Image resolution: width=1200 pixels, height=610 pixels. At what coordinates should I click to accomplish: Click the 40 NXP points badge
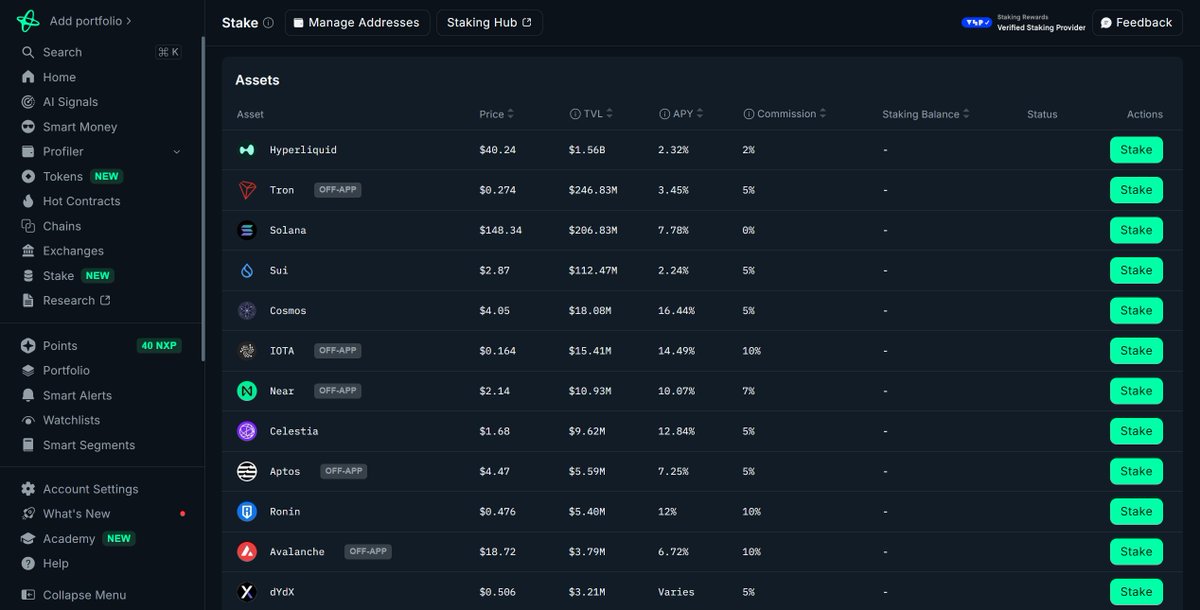click(x=159, y=346)
